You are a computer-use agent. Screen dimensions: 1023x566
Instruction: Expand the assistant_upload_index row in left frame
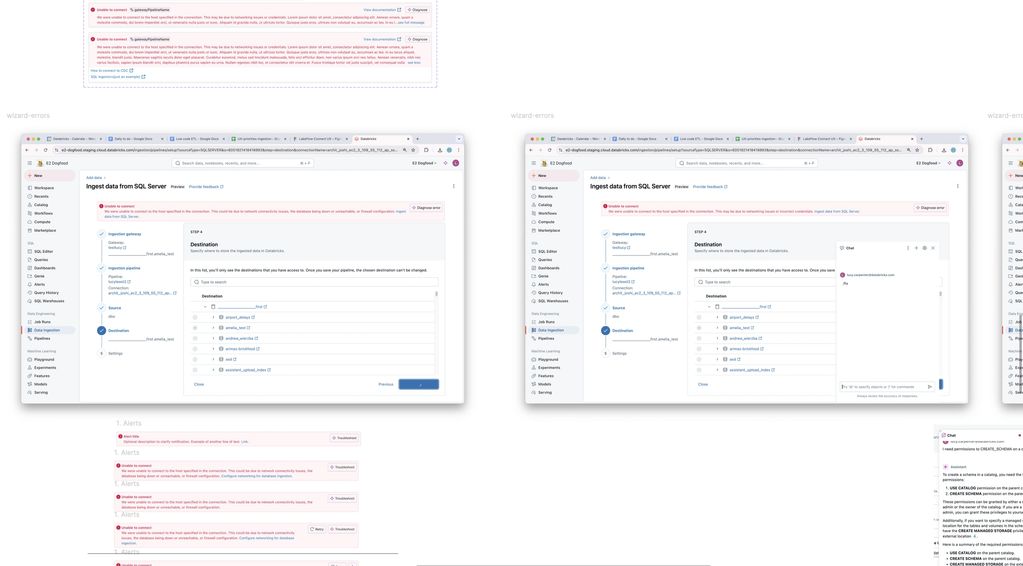(213, 370)
